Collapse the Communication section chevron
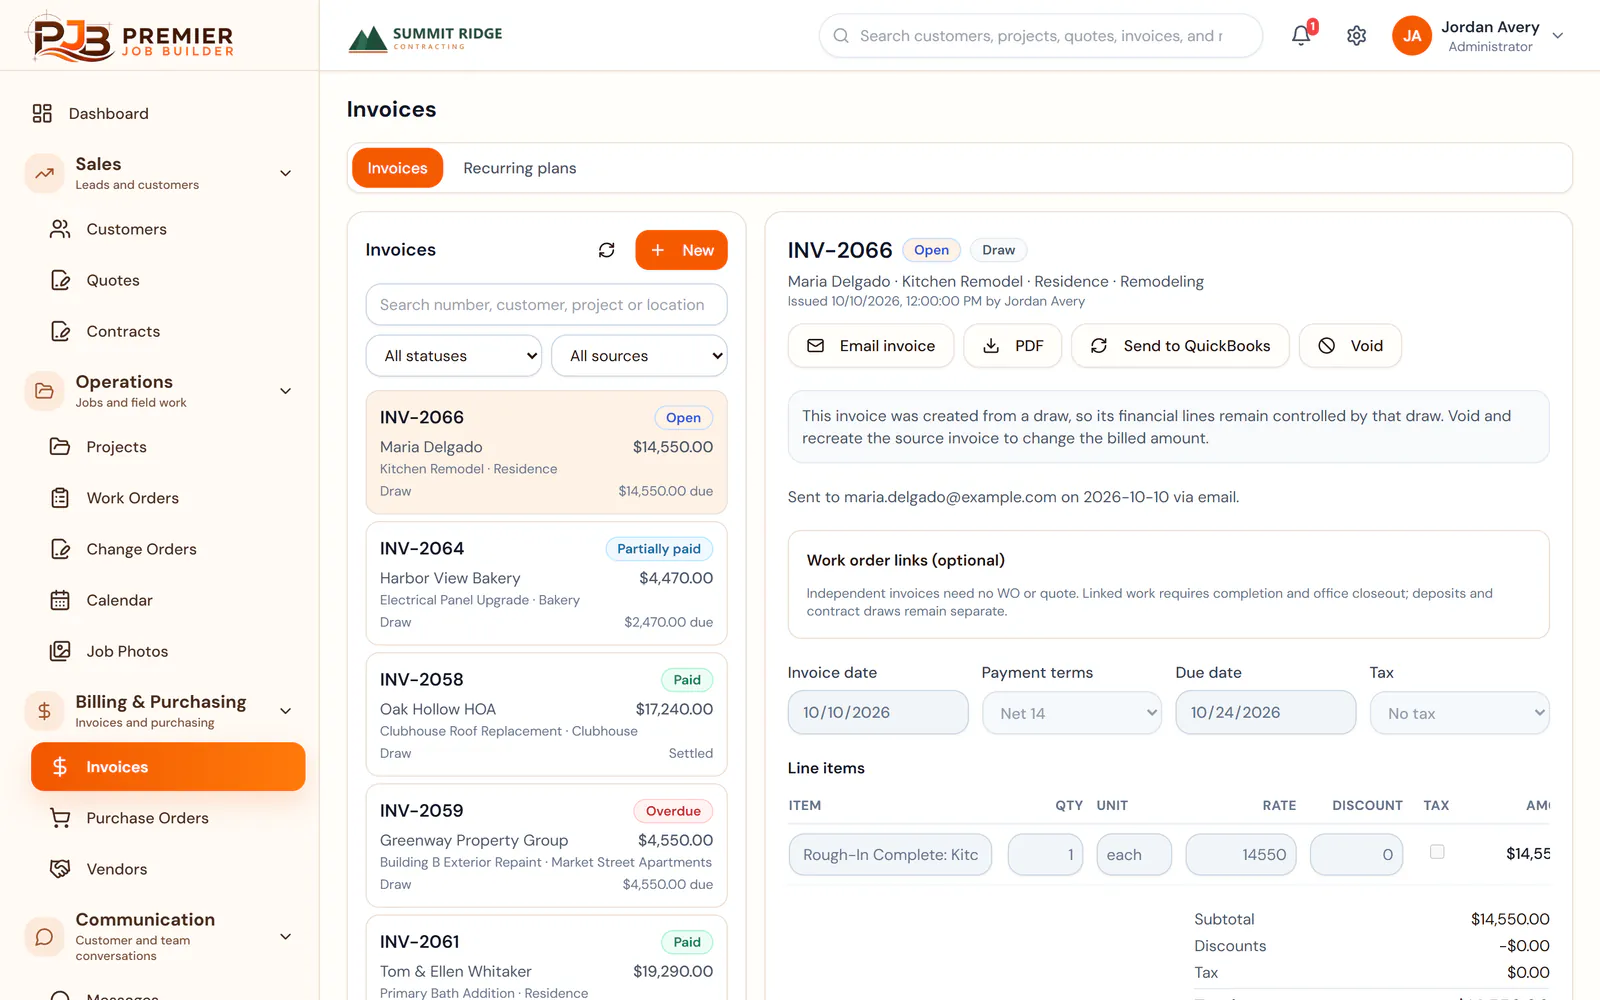The width and height of the screenshot is (1600, 1000). [x=285, y=936]
